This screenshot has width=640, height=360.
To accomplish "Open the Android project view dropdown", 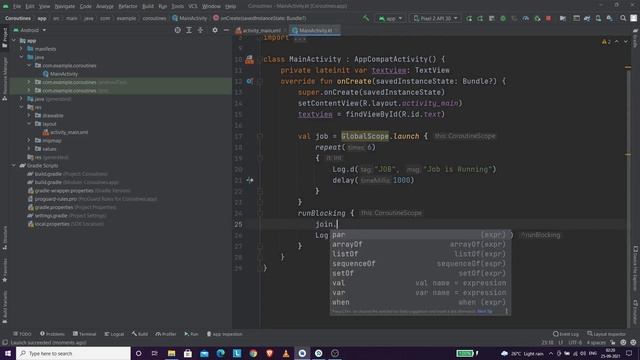I will (30, 30).
